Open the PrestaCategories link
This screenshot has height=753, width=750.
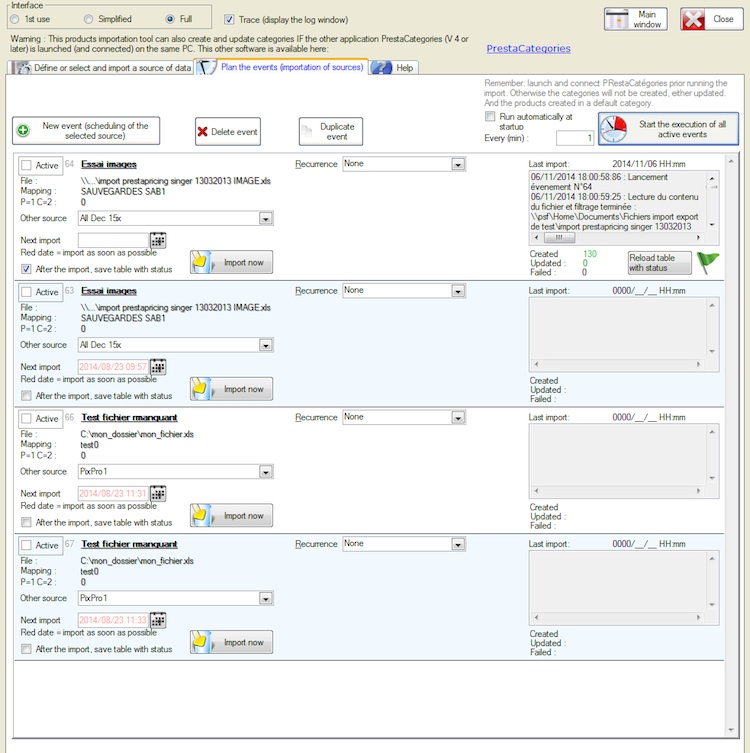[x=528, y=48]
